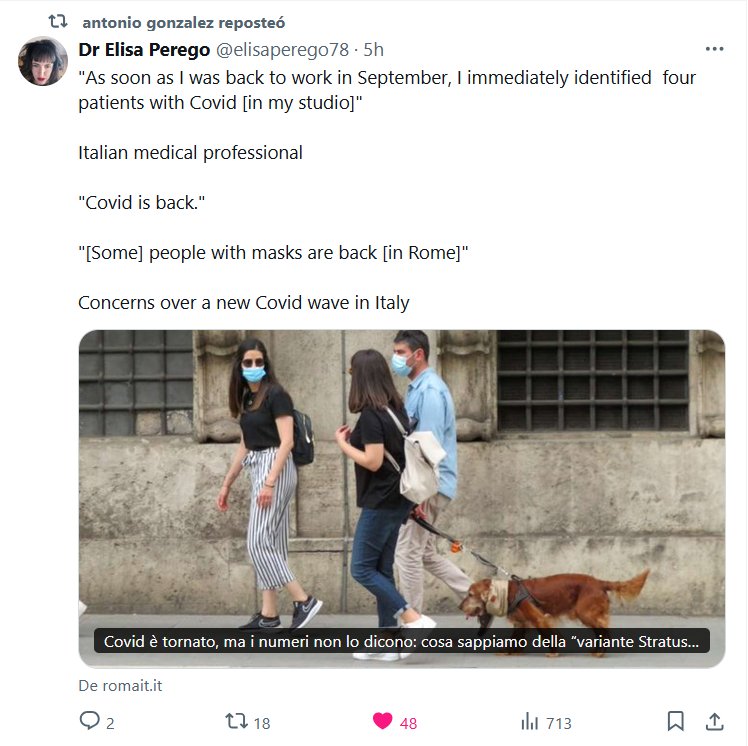
Task: Click the 5h timestamp
Action: click(x=374, y=50)
